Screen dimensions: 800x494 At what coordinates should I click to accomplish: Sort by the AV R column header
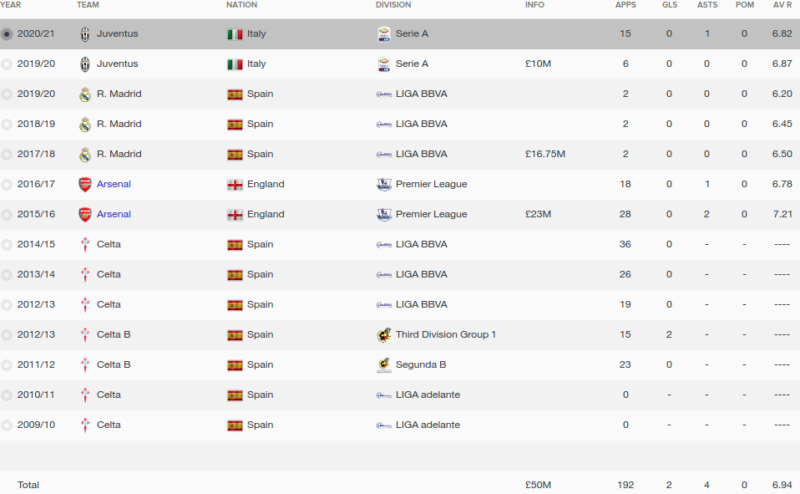coord(782,5)
